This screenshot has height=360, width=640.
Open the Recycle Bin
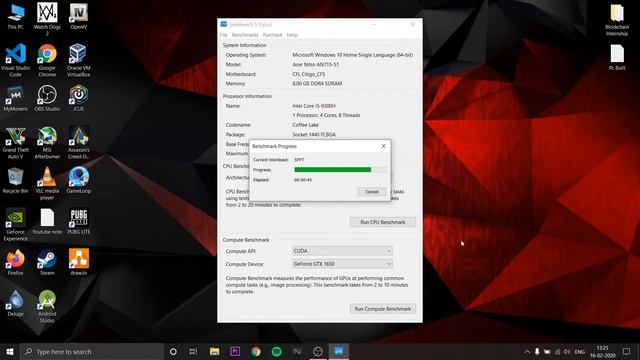pos(16,180)
